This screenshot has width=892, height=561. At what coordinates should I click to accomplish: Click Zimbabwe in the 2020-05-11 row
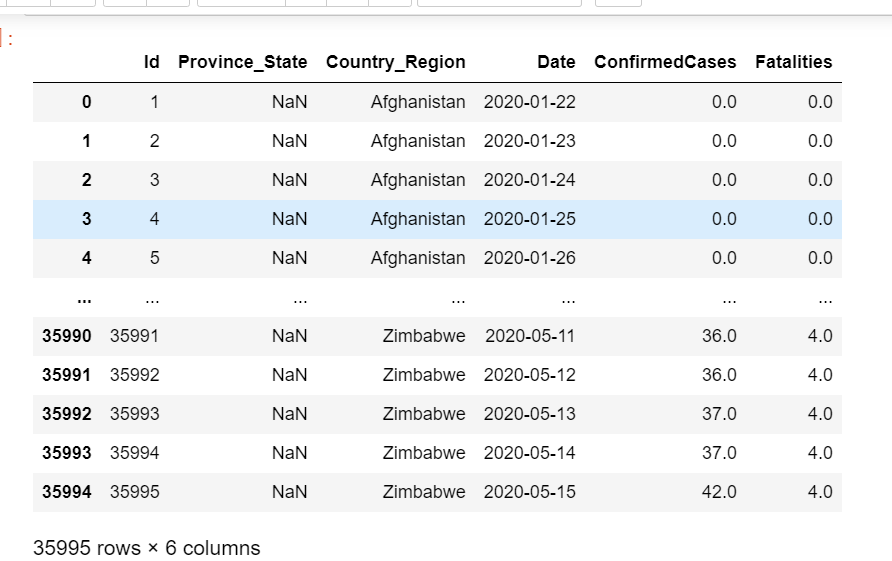424,336
